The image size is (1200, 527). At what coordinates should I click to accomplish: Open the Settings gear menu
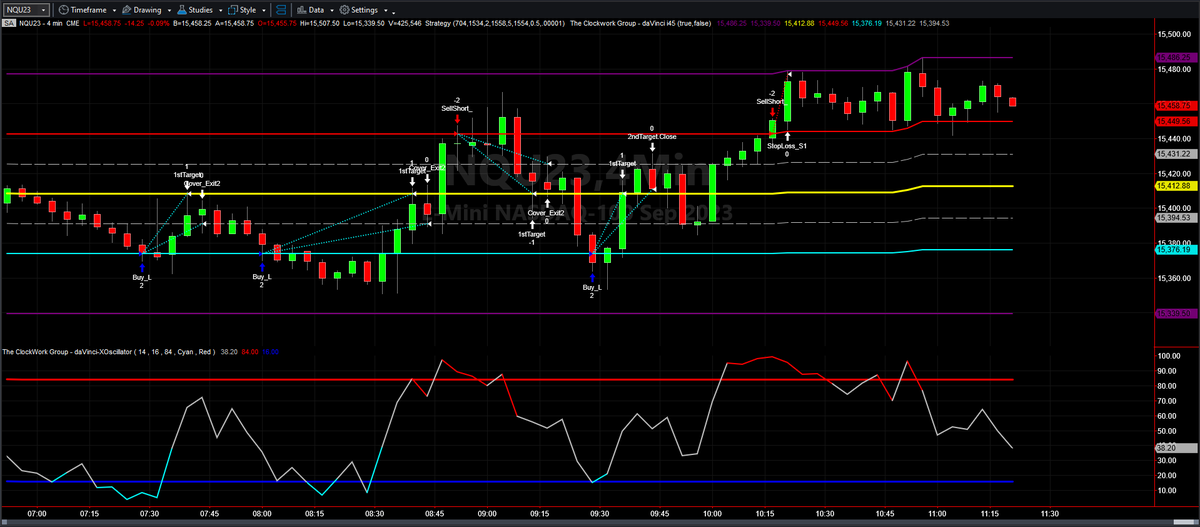coord(357,9)
